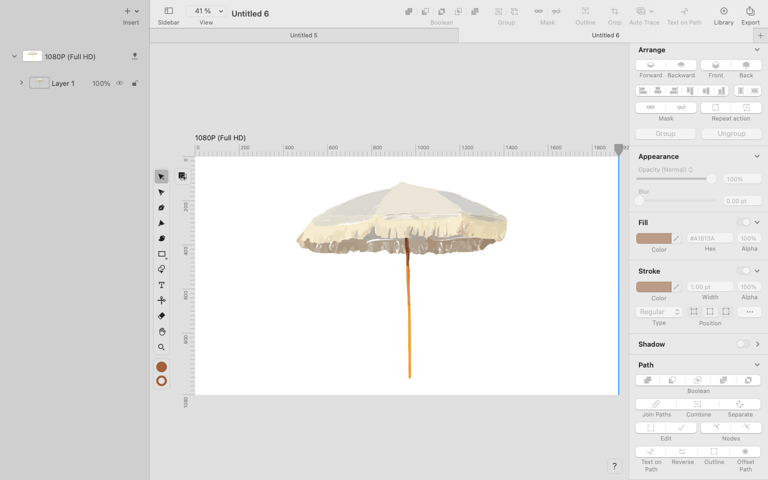Click the Ungroup button
The height and width of the screenshot is (480, 768).
[731, 134]
